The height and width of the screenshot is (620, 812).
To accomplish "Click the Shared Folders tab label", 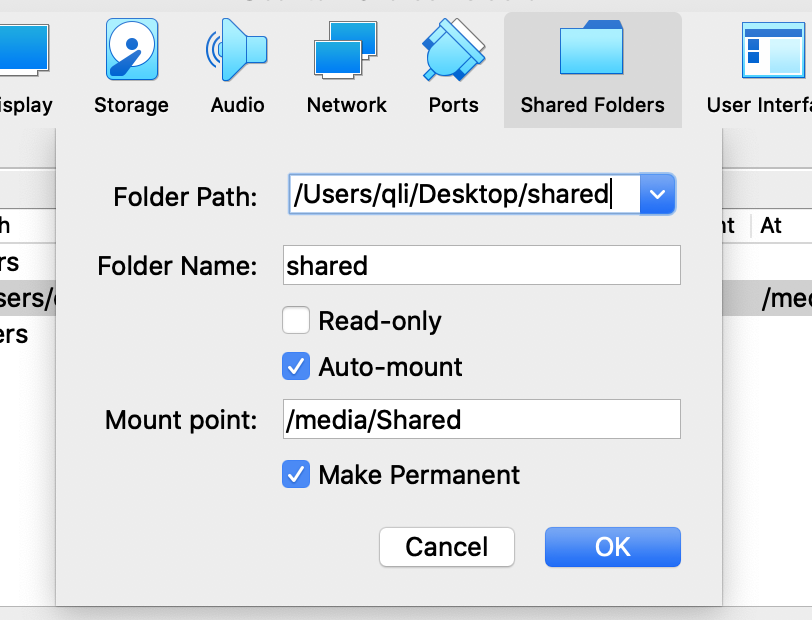I will click(592, 105).
